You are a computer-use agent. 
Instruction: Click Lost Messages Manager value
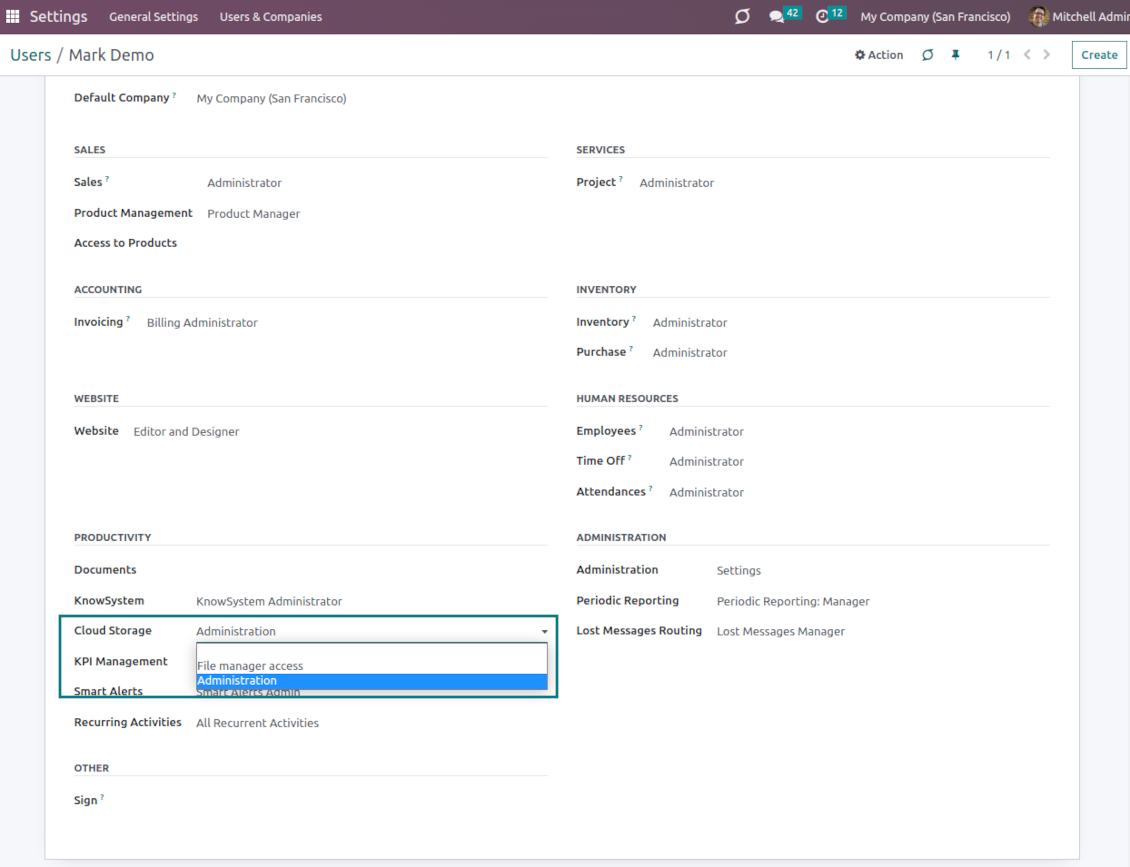coord(780,631)
